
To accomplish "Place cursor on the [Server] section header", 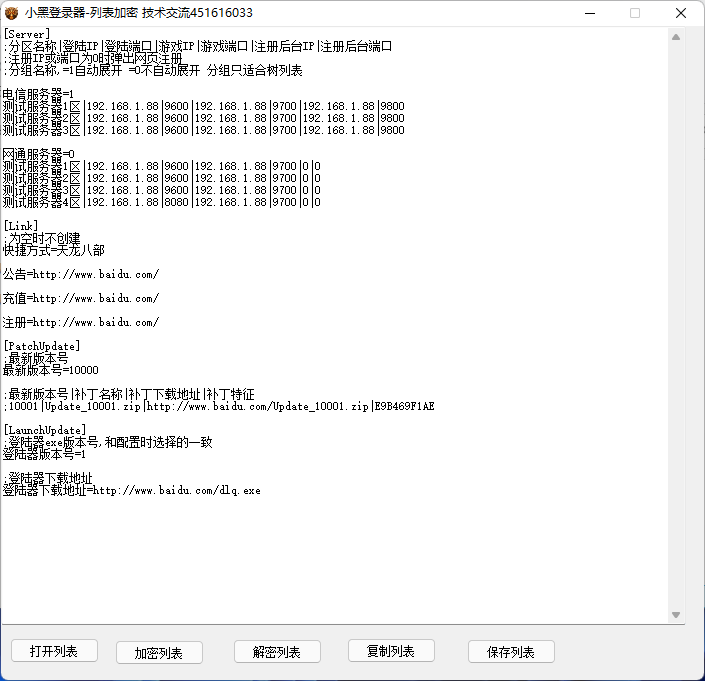I will 27,34.
